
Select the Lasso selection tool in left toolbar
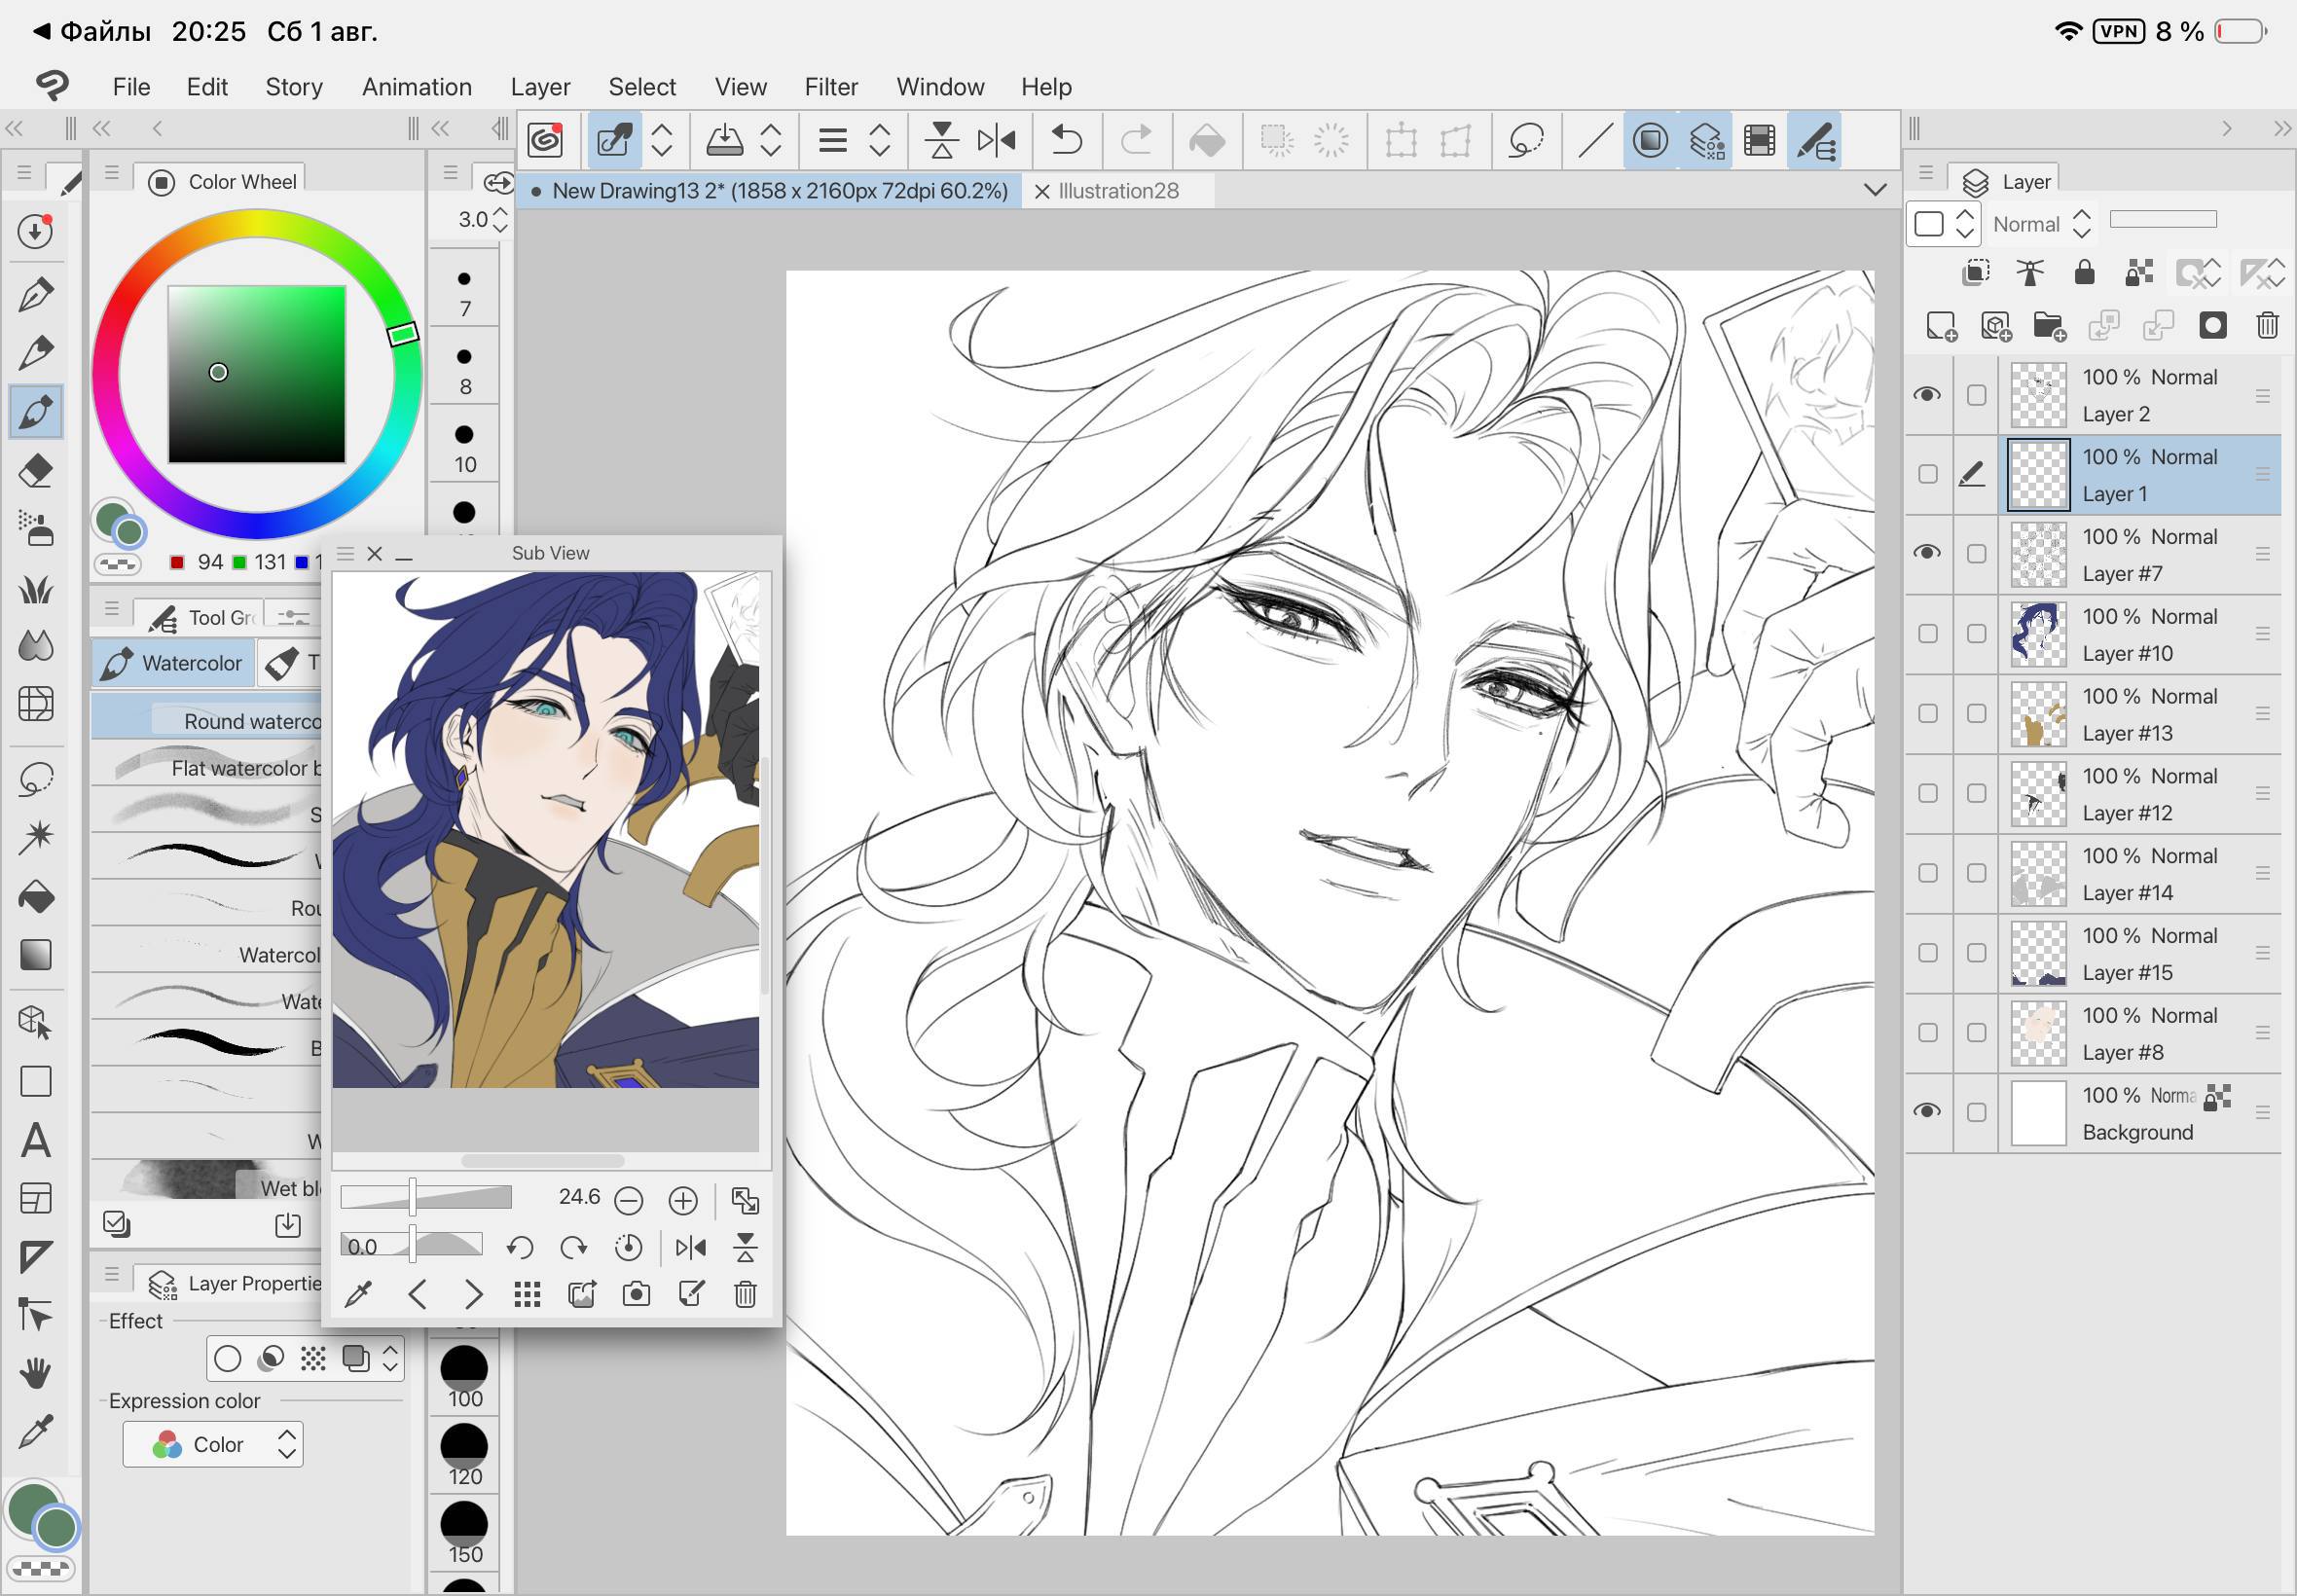[x=36, y=779]
